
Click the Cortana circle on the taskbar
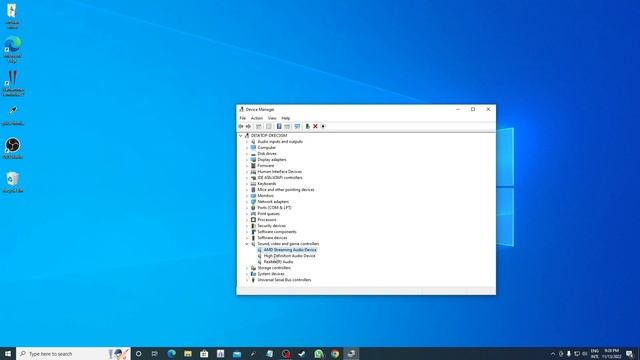(138, 354)
